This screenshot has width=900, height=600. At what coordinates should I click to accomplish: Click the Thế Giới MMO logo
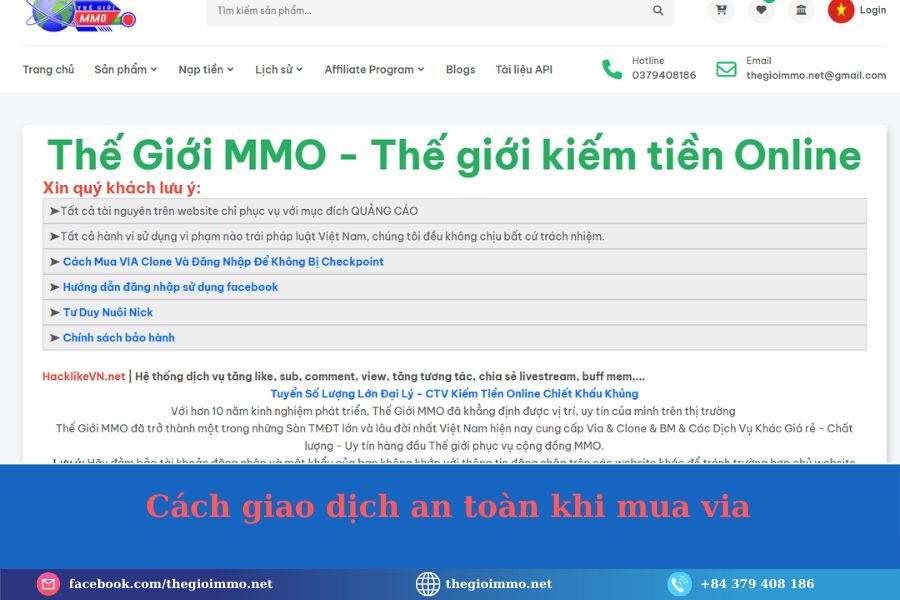click(x=80, y=14)
